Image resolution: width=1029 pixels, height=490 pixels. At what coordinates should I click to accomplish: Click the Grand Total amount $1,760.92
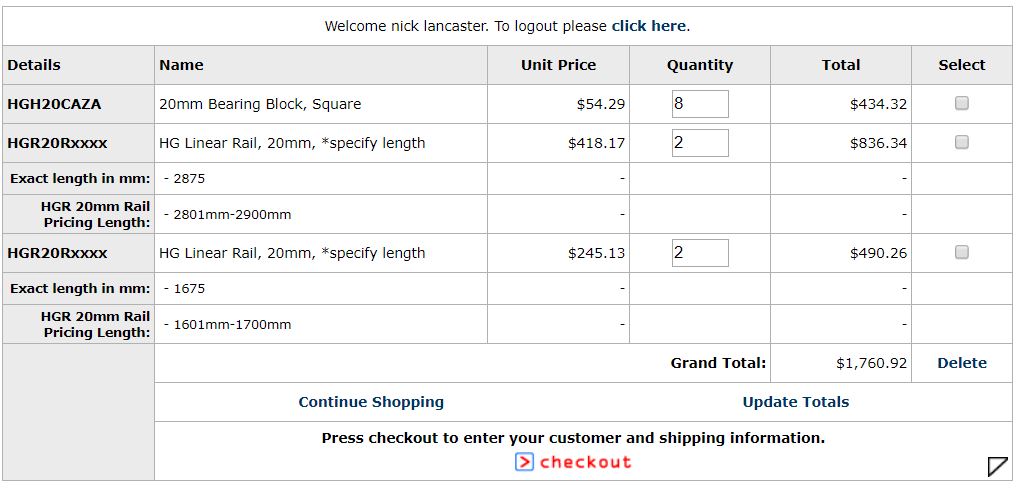pyautogui.click(x=872, y=363)
